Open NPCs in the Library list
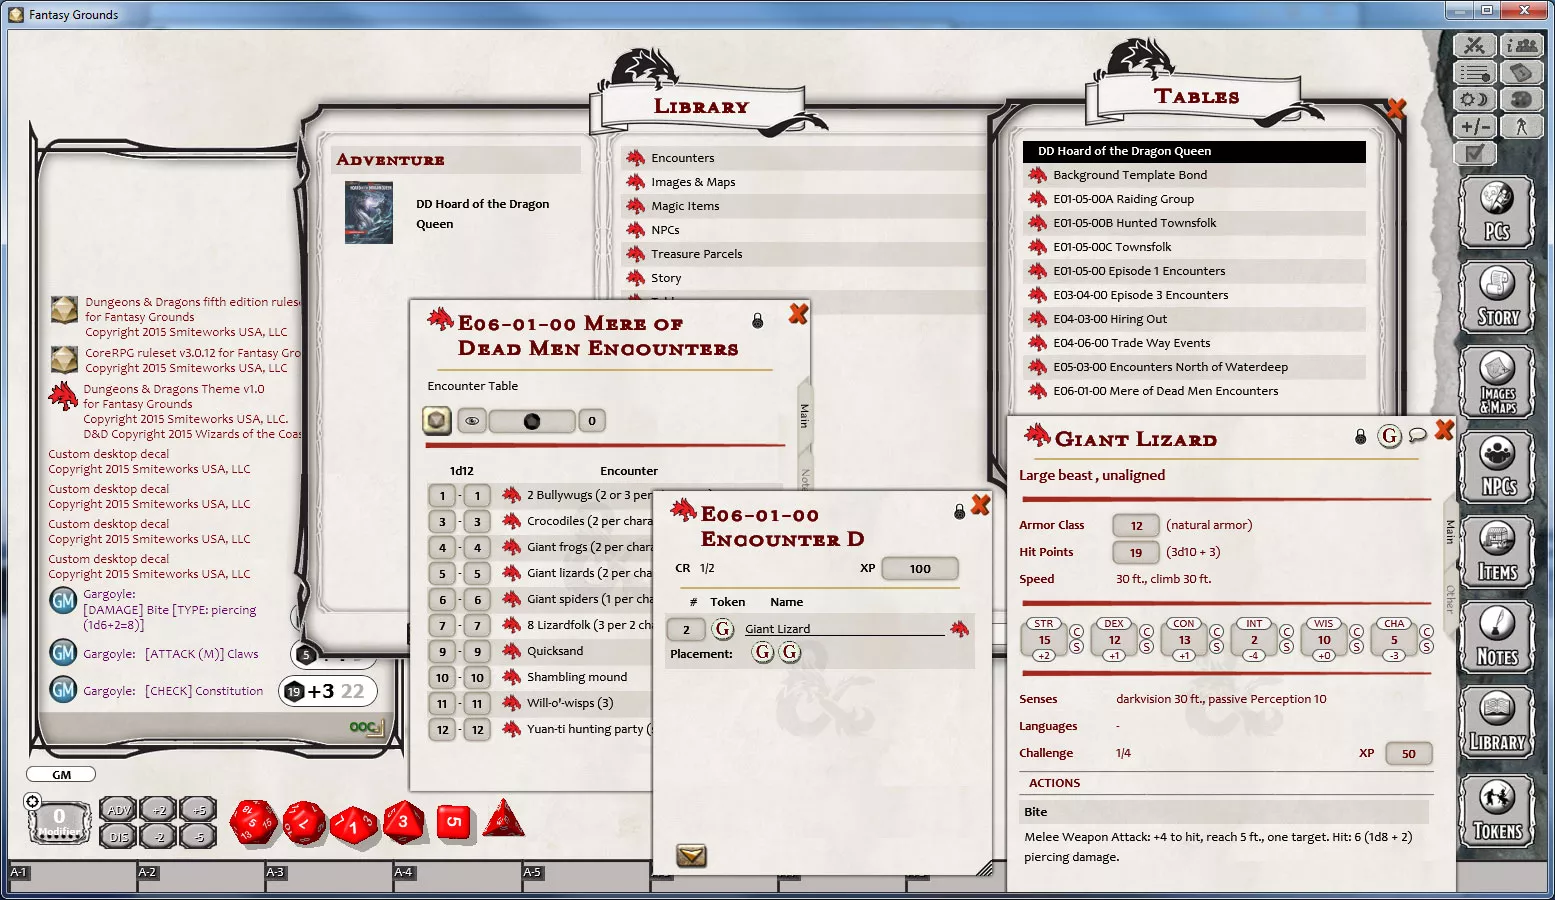 click(x=665, y=230)
